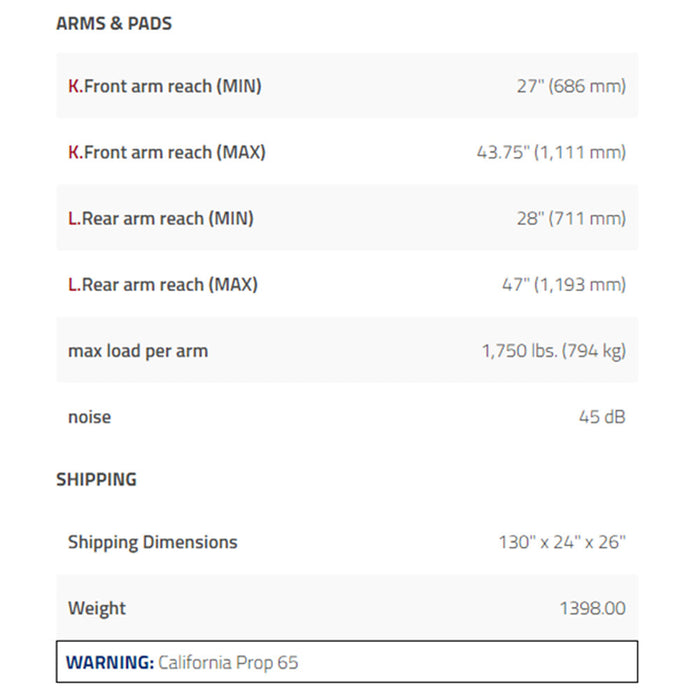
Task: Select the L.Rear arm reach (MAX) label
Action: tap(163, 284)
